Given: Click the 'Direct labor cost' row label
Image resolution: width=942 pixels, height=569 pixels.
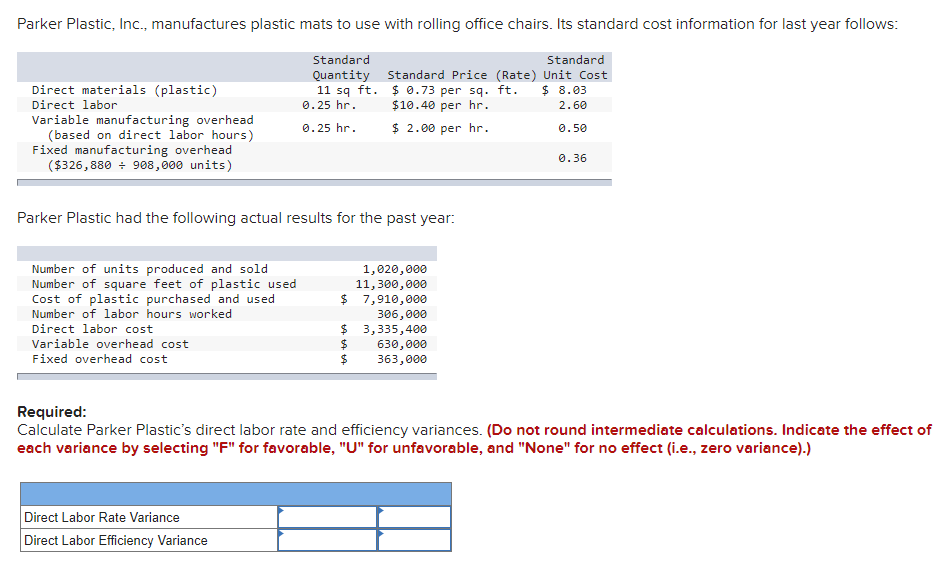Looking at the screenshot, I should click(x=93, y=329).
